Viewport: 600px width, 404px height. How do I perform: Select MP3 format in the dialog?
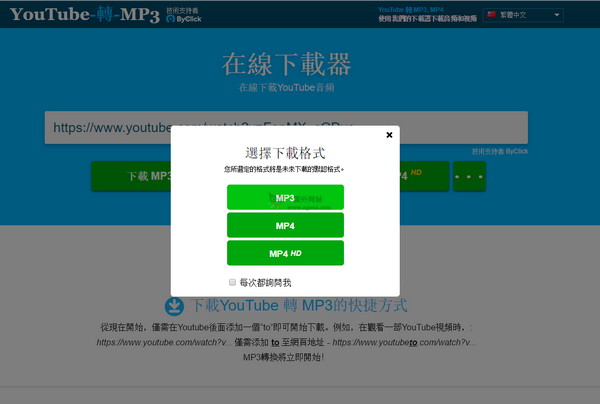(x=285, y=198)
